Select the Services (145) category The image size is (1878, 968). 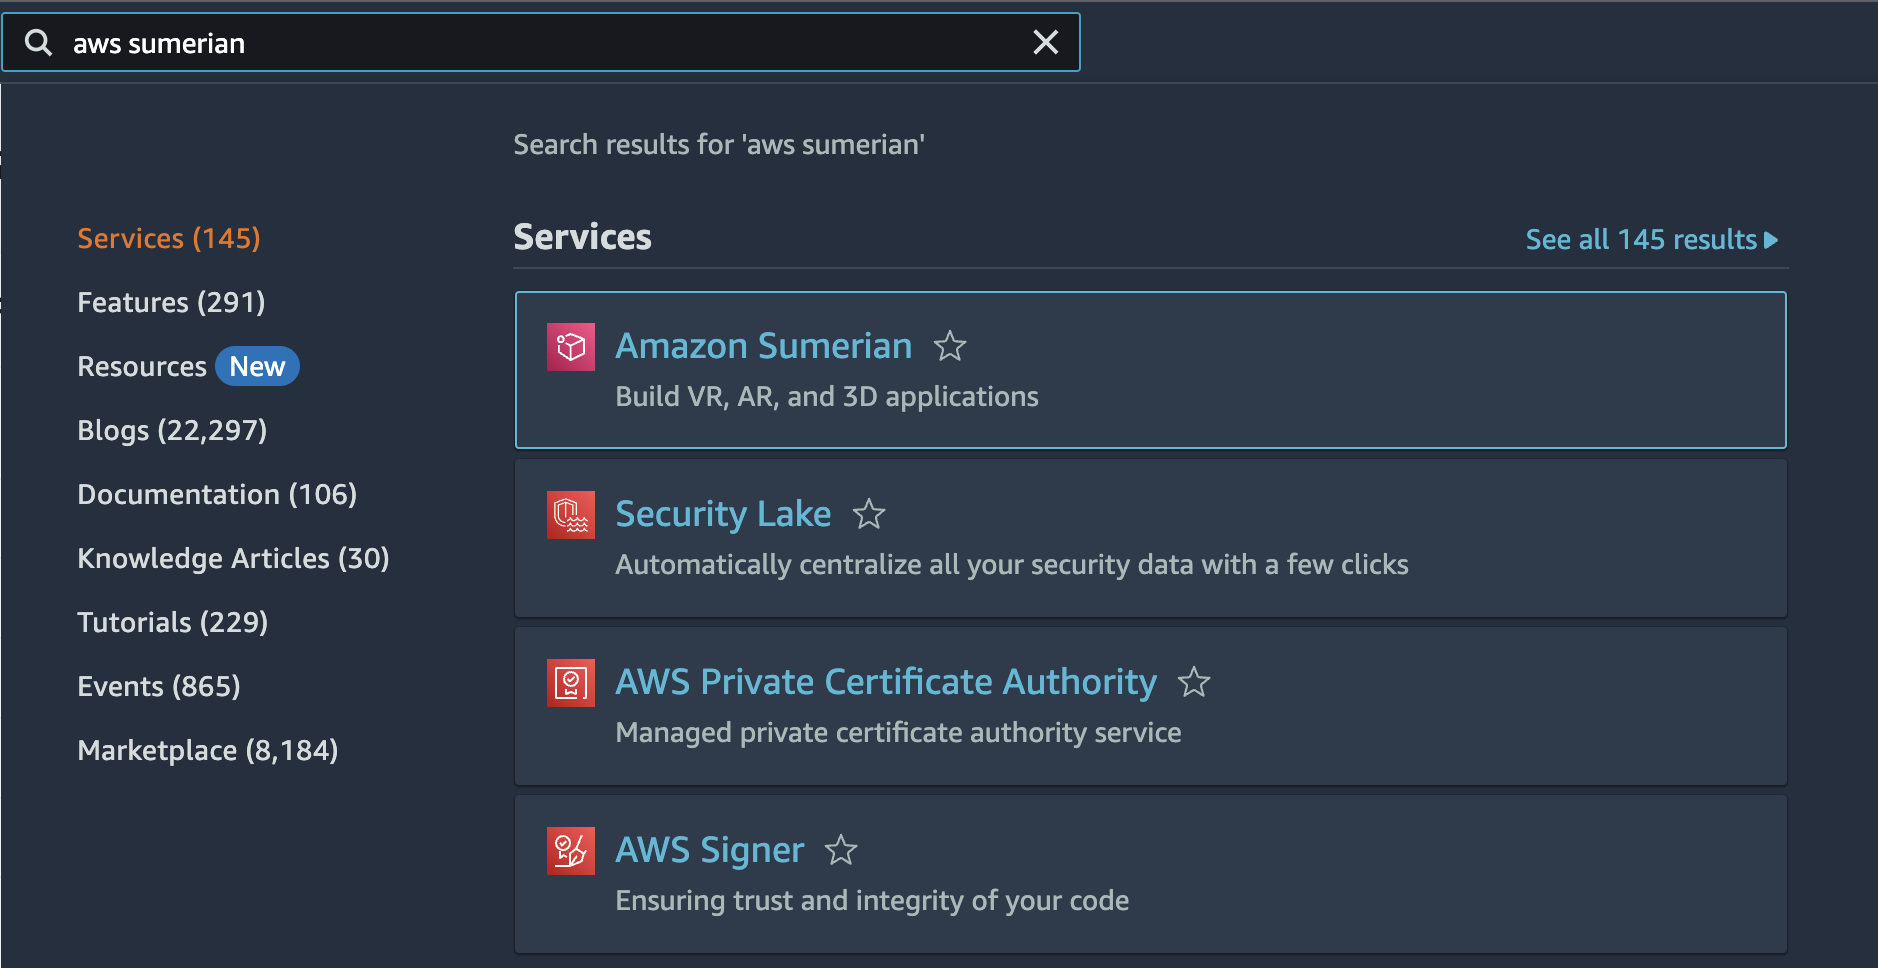[x=169, y=238]
